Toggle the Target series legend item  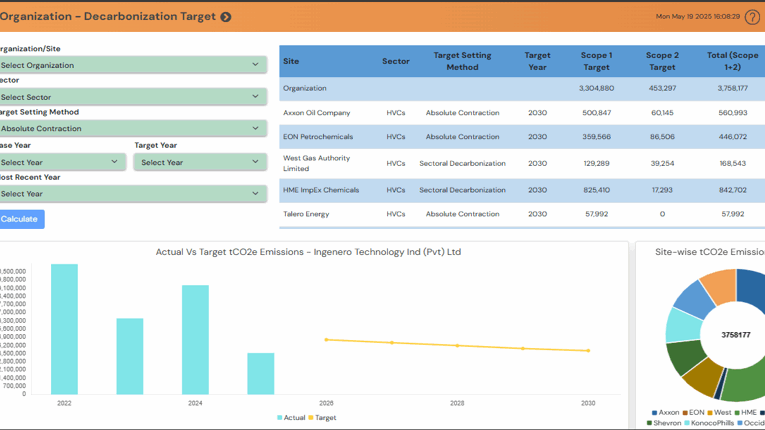[x=322, y=418]
